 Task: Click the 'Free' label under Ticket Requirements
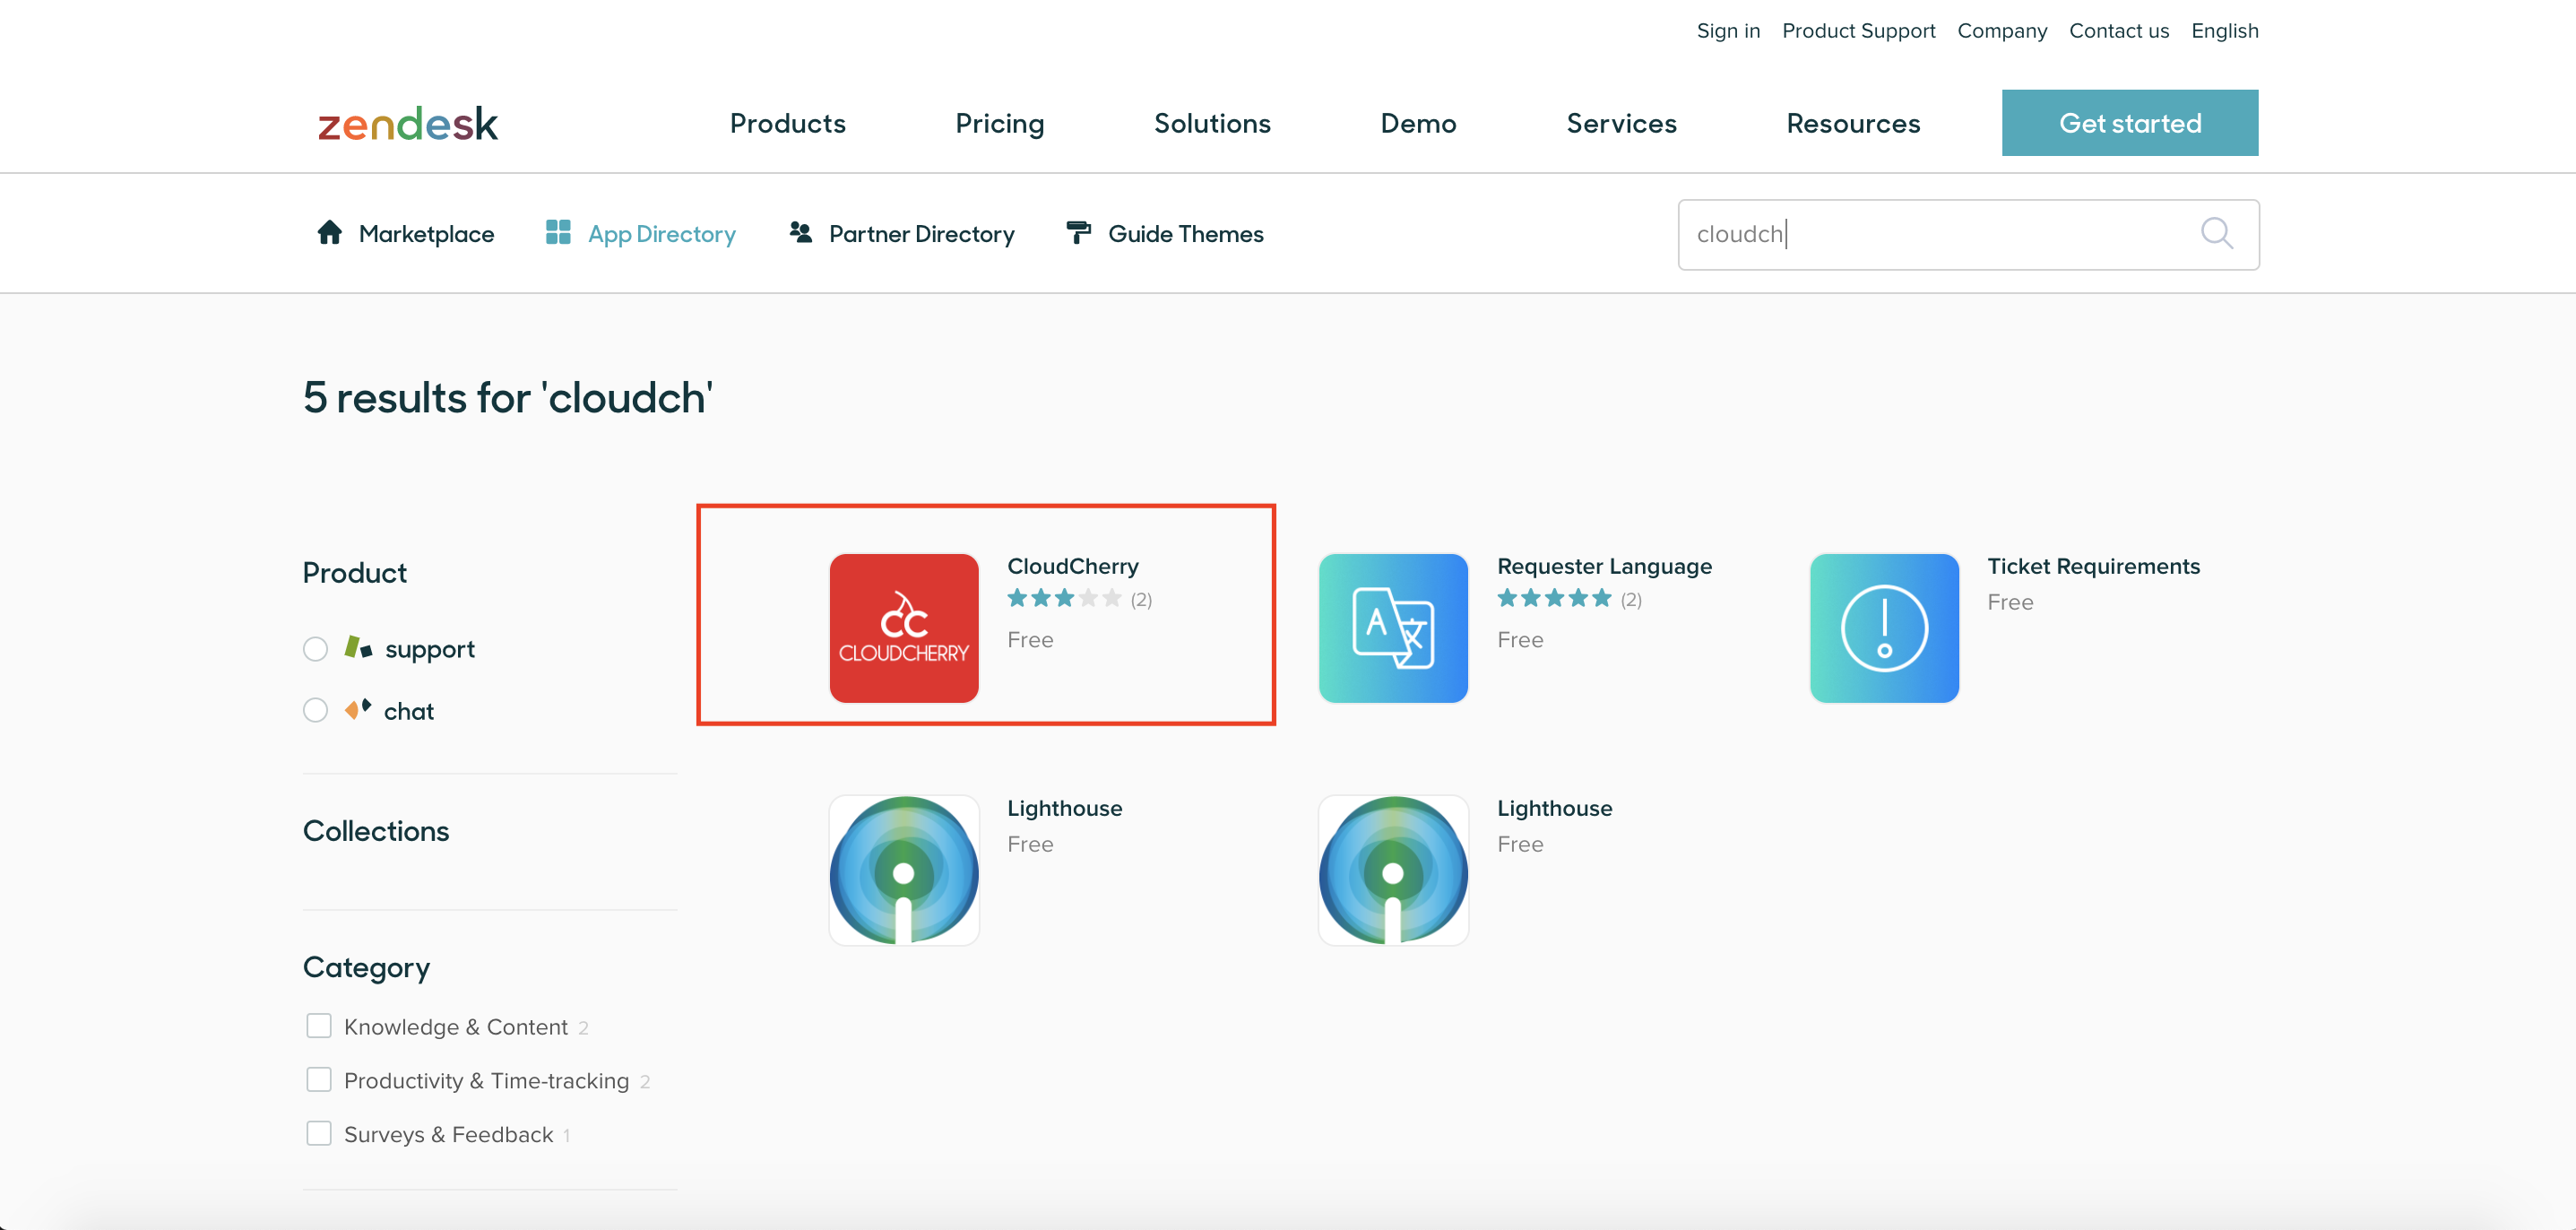coord(2010,602)
